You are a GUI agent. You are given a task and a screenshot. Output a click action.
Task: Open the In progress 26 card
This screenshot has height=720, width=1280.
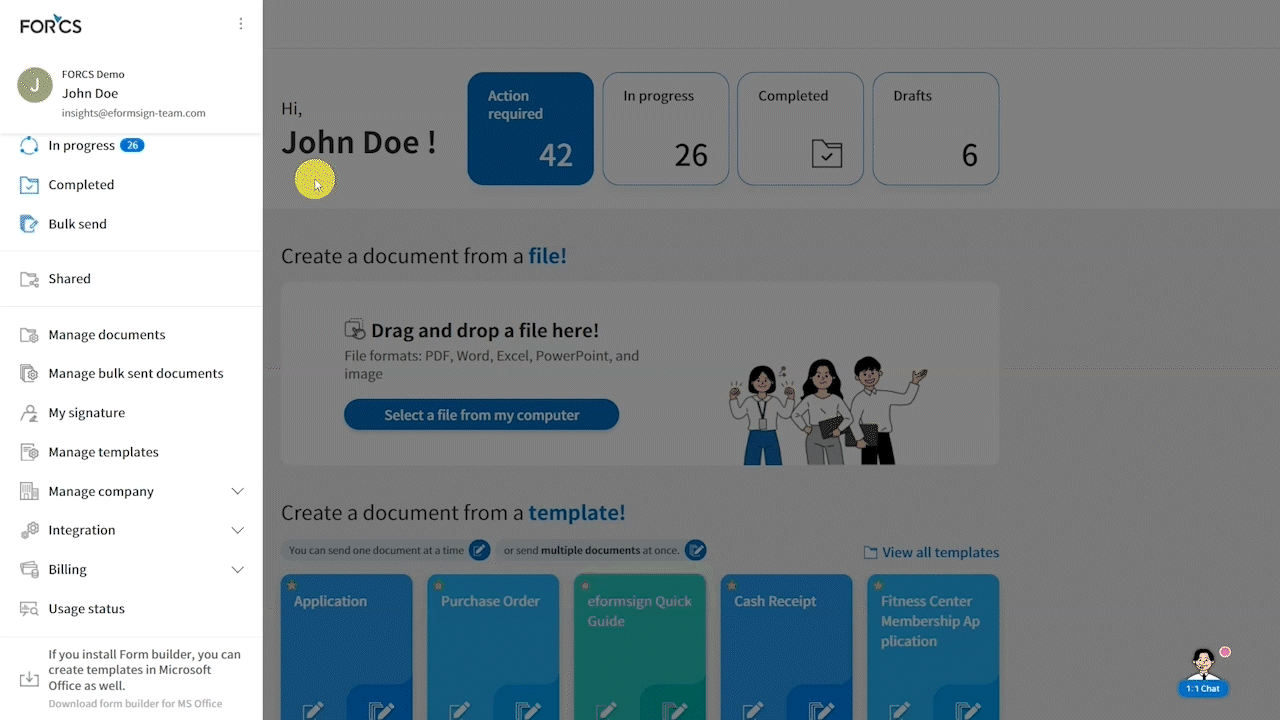(665, 128)
